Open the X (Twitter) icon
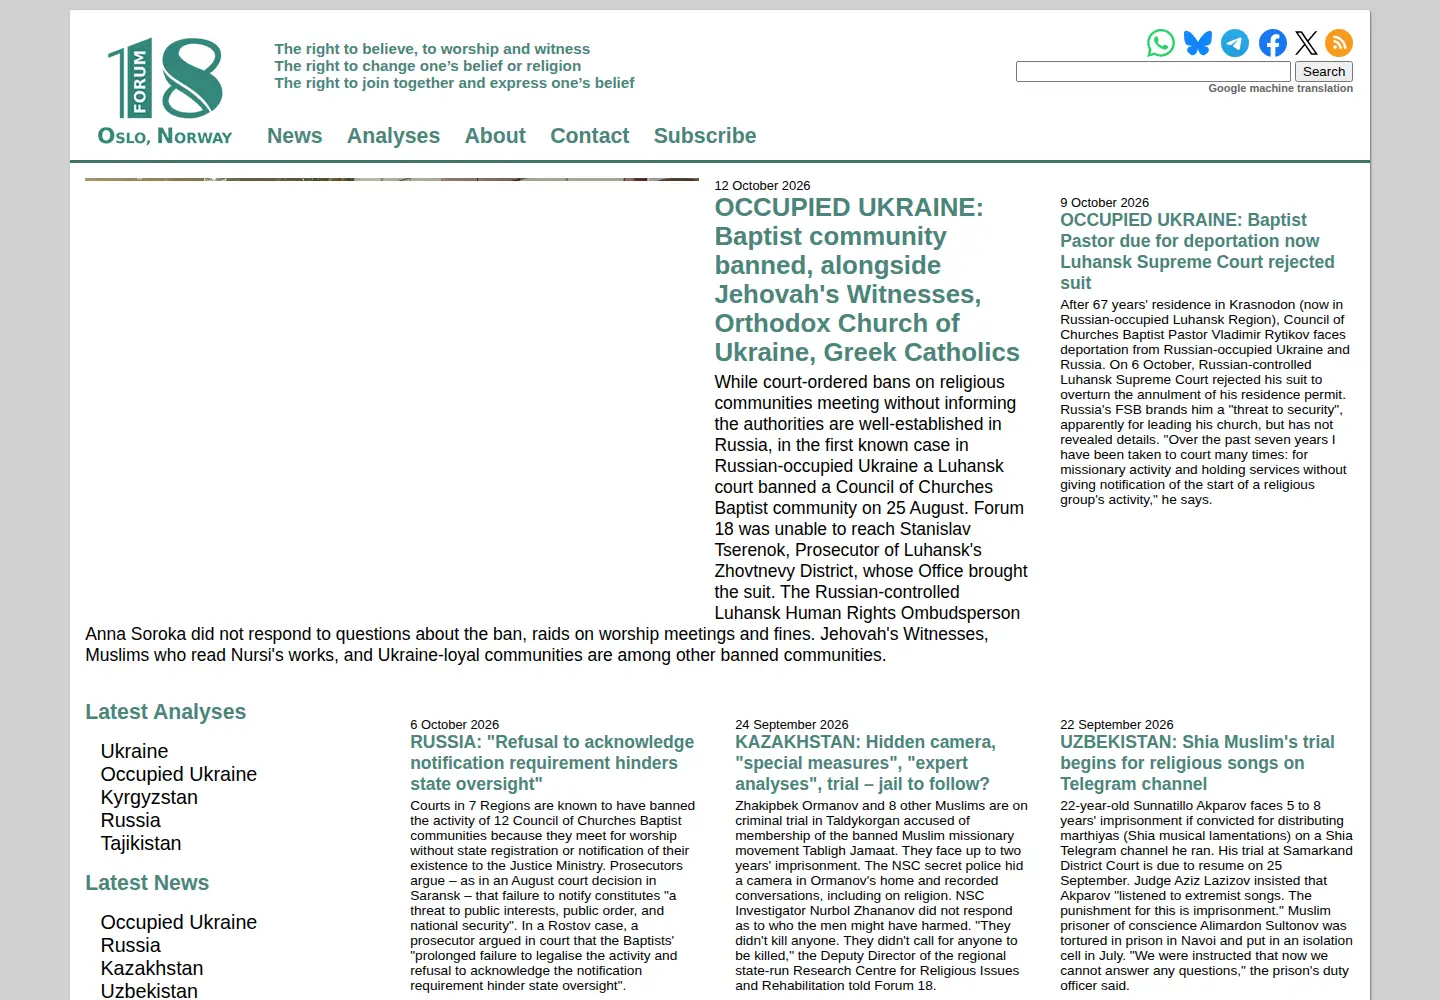The width and height of the screenshot is (1440, 1000). [x=1306, y=43]
